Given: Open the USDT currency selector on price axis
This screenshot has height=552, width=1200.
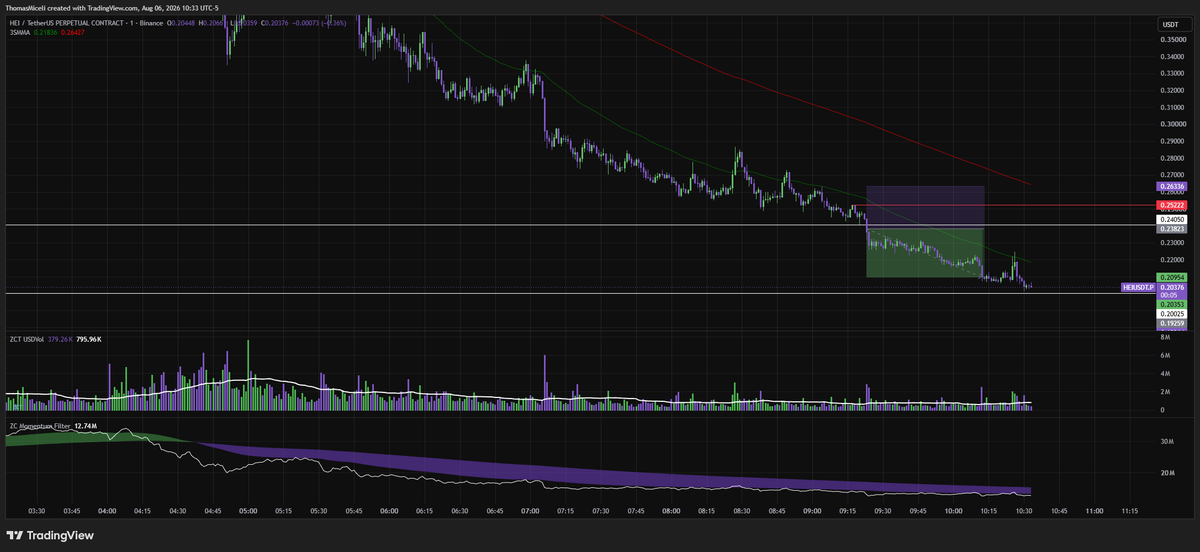Looking at the screenshot, I should pos(1169,24).
